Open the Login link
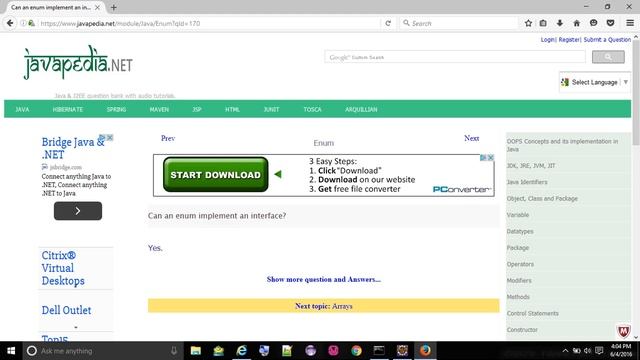This screenshot has width=640, height=360. point(547,40)
